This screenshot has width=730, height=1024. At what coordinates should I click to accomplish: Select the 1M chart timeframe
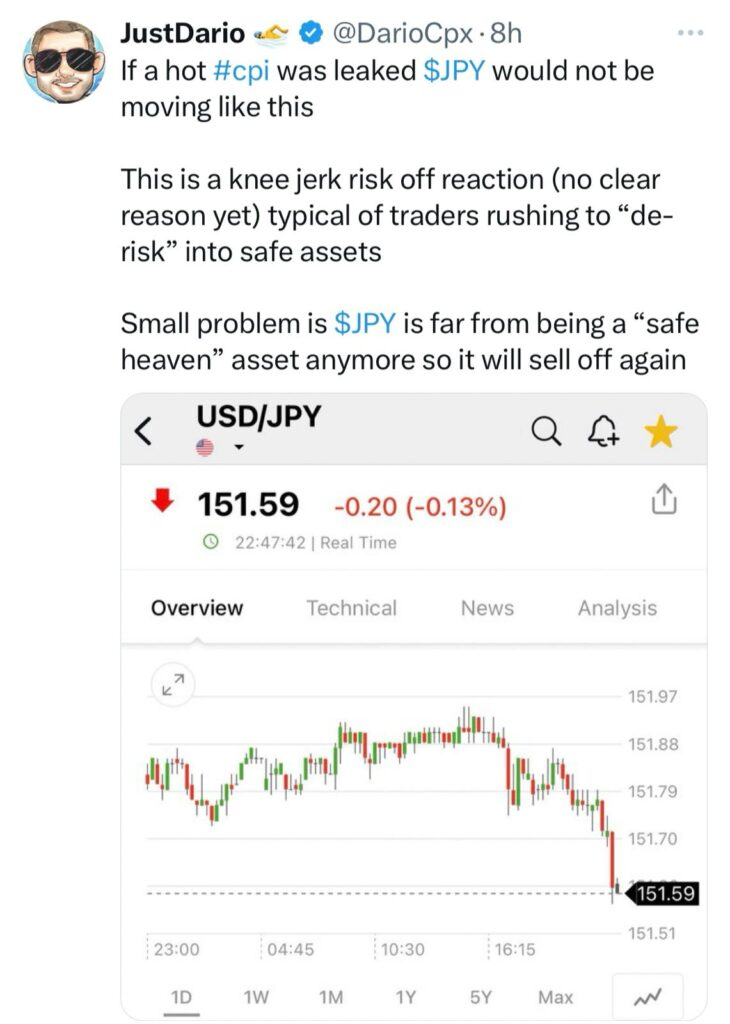click(330, 997)
